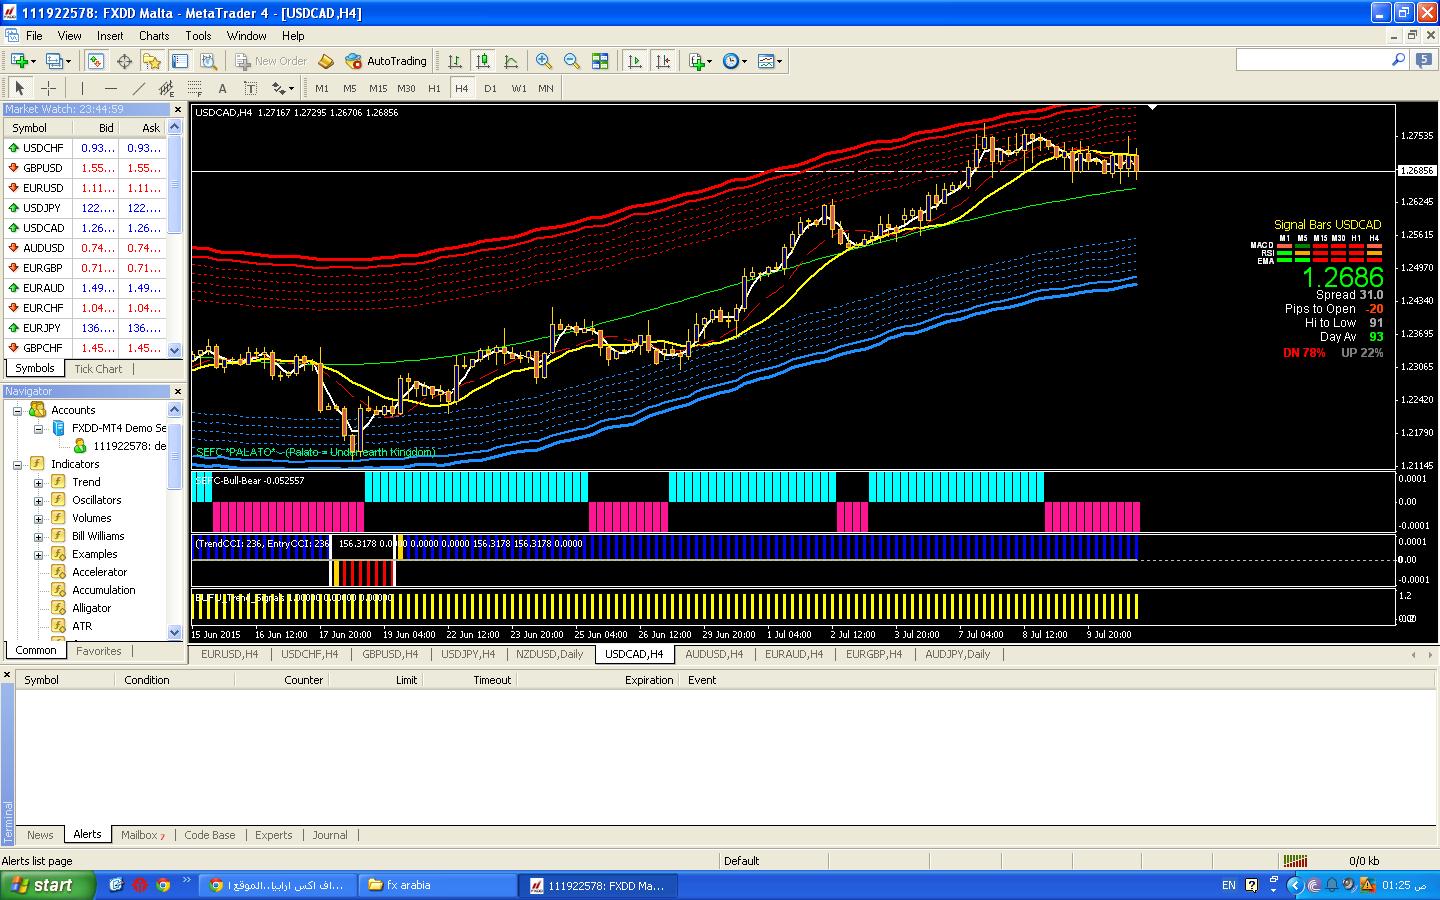
Task: Switch timeframe to M30
Action: pyautogui.click(x=406, y=88)
